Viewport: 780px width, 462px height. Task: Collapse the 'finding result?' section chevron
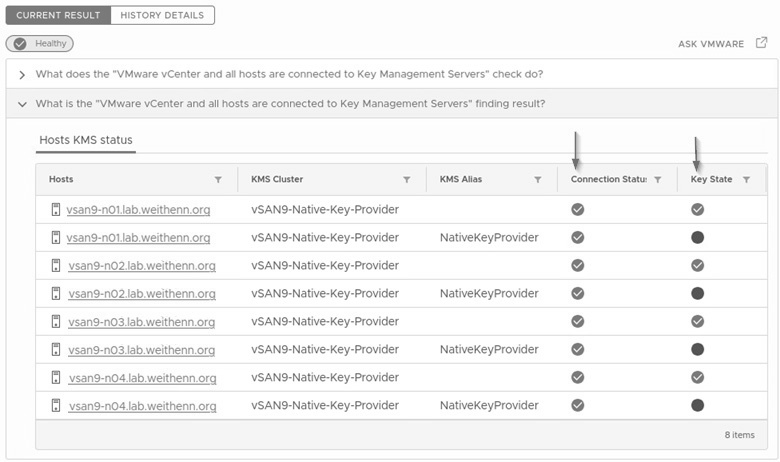22,104
